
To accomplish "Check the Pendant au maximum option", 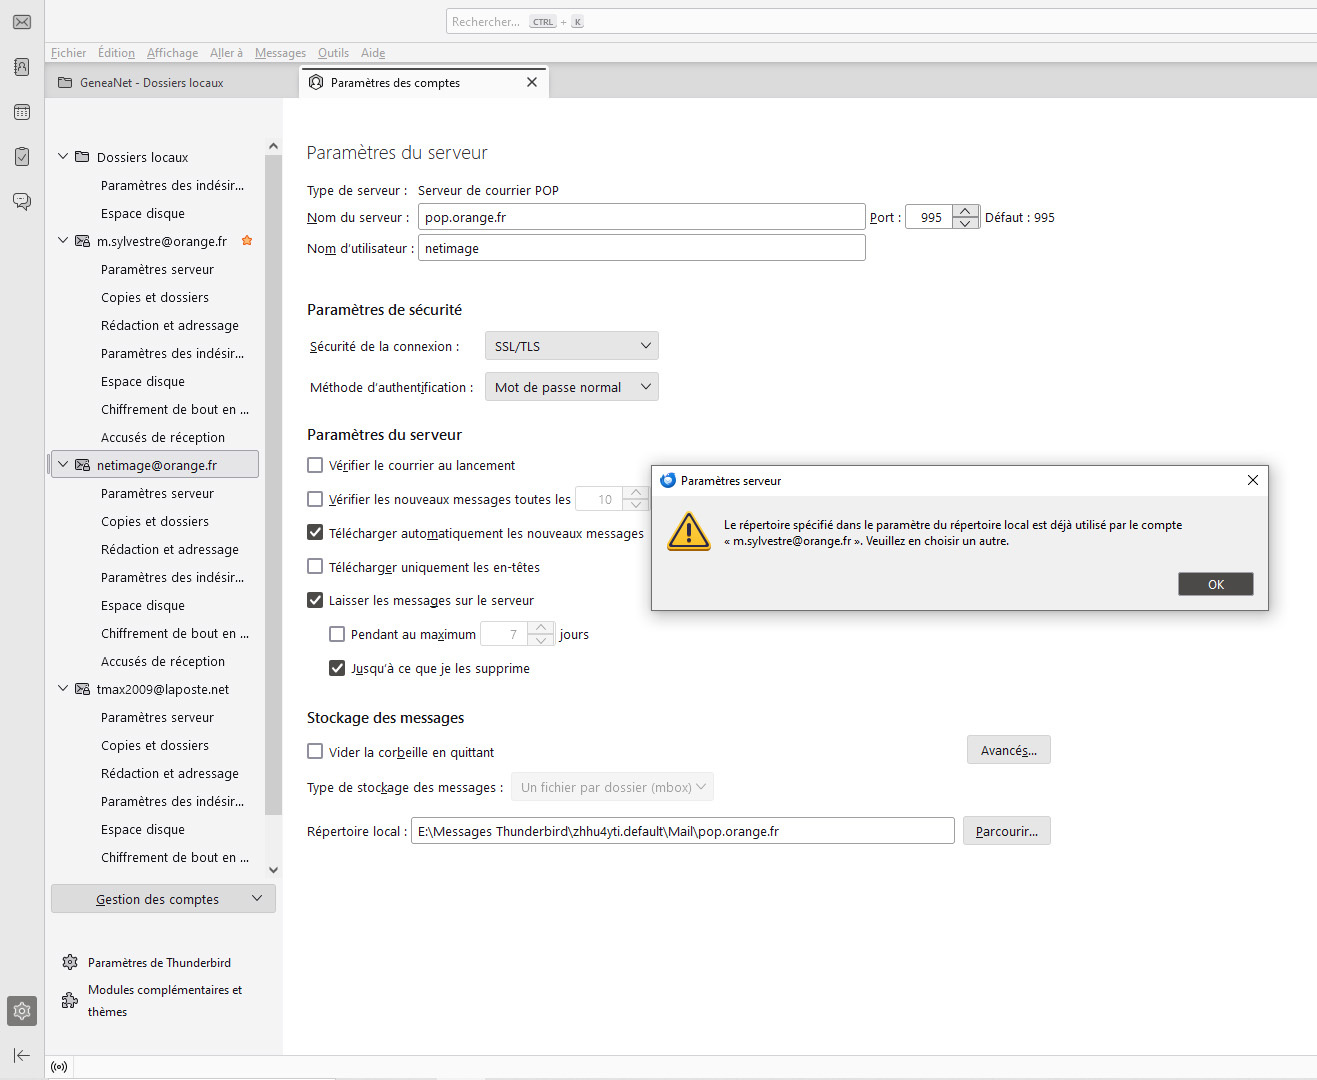I will coord(337,634).
